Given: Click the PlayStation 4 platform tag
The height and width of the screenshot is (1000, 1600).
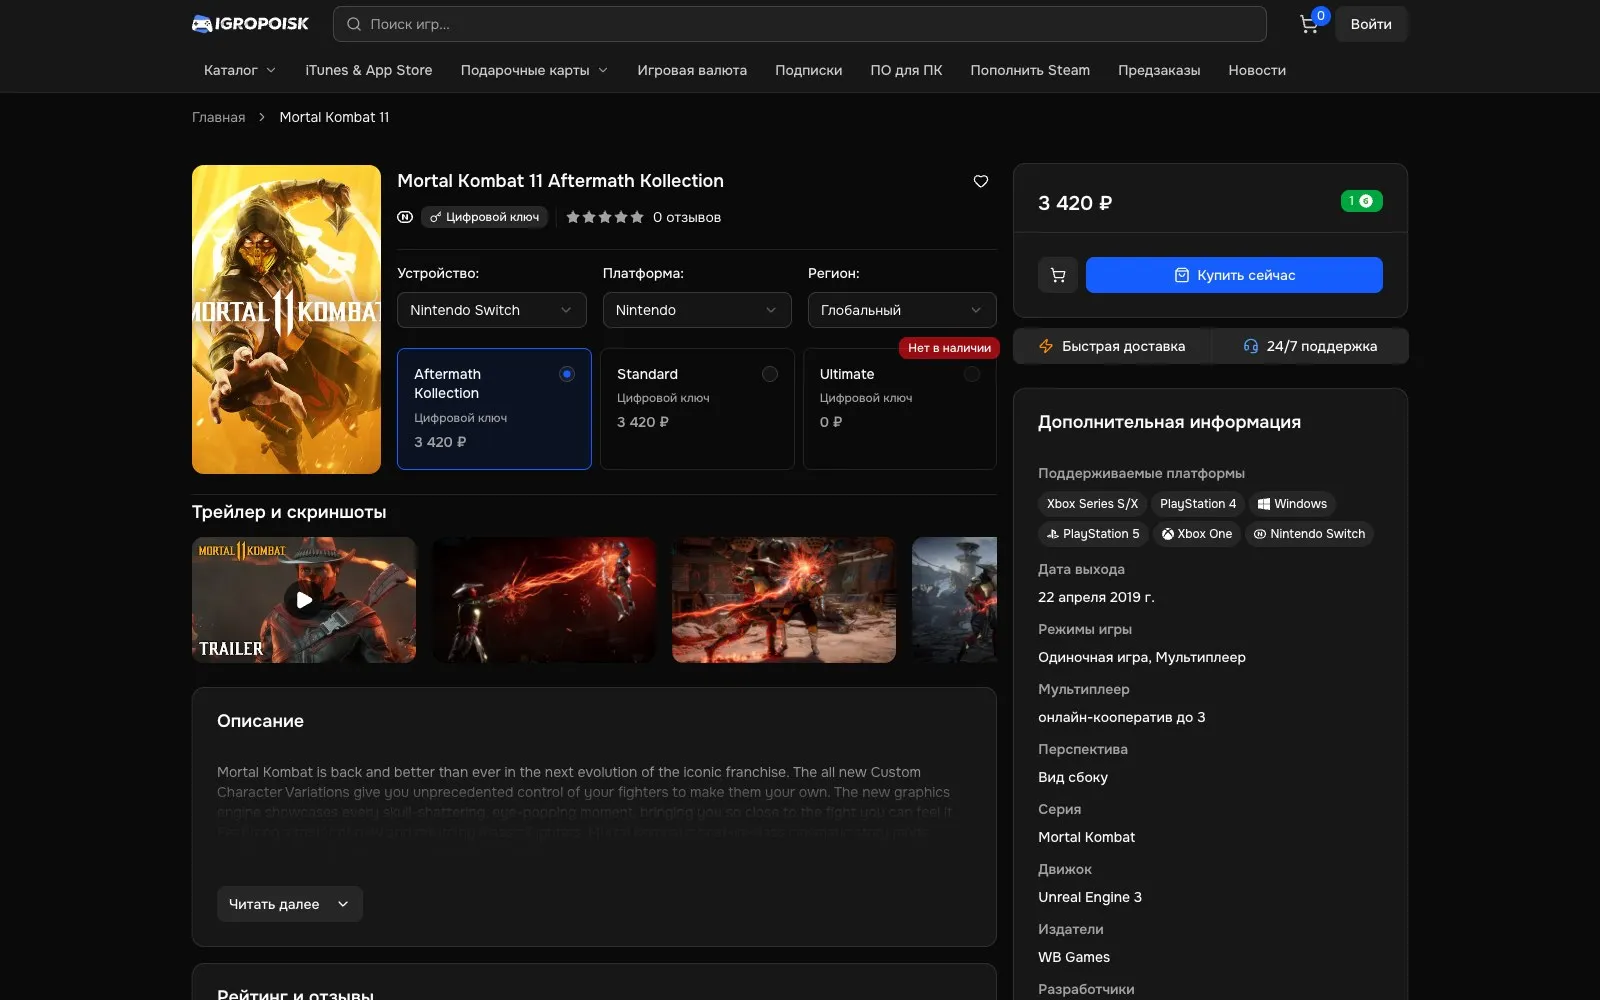Looking at the screenshot, I should coord(1197,504).
